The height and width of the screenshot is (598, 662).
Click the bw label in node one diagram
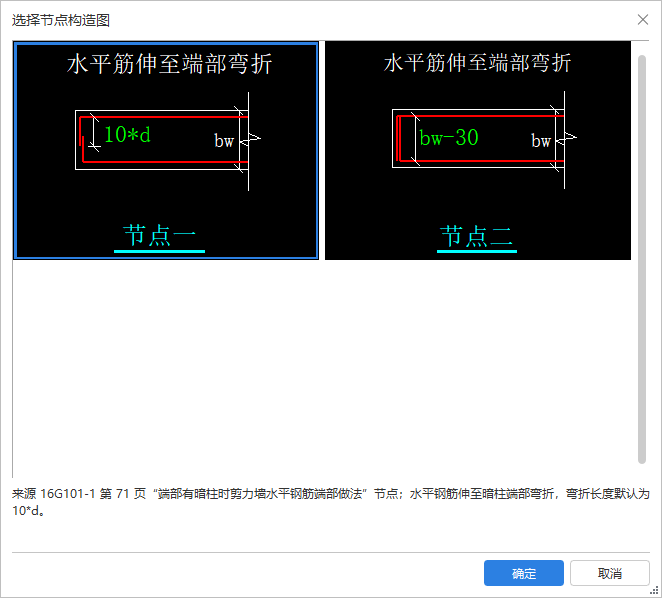[x=224, y=141]
